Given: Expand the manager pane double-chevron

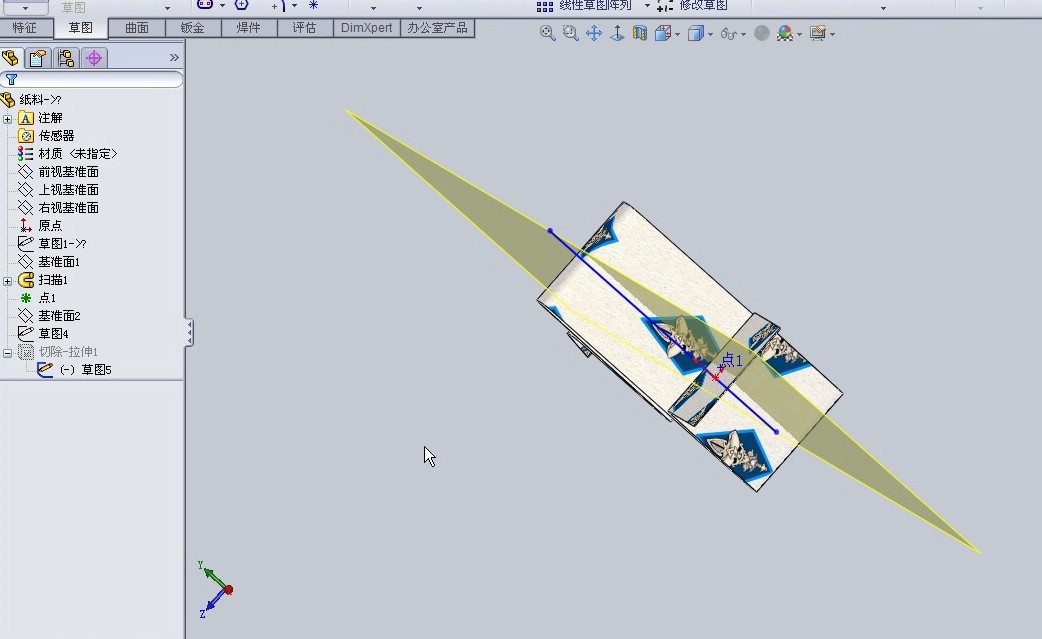Looking at the screenshot, I should click(174, 57).
